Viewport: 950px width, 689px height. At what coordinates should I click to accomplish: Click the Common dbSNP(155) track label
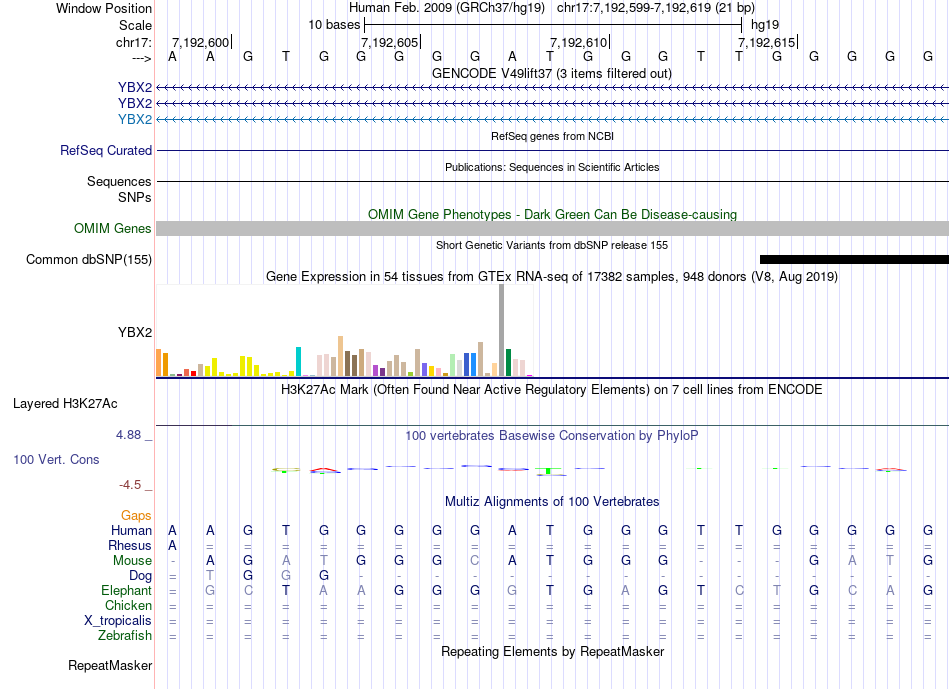tap(89, 259)
